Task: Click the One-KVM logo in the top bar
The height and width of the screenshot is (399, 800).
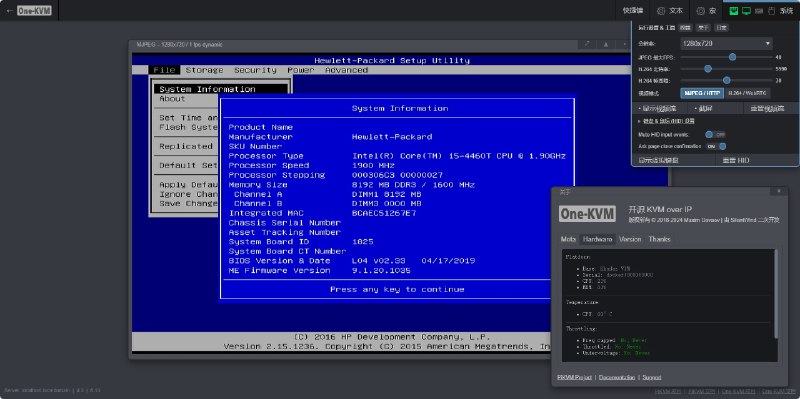Action: pyautogui.click(x=34, y=10)
